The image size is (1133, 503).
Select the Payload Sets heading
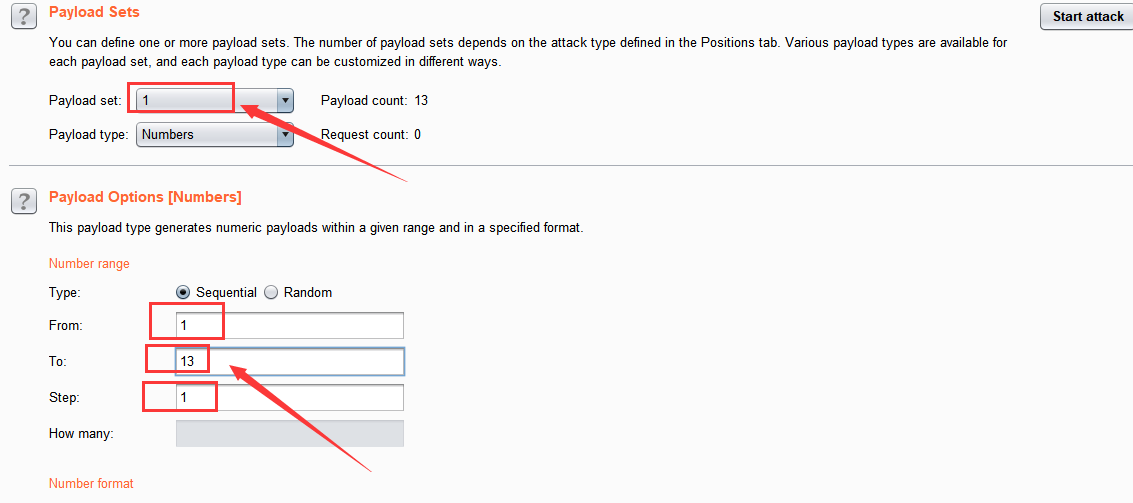(x=94, y=12)
